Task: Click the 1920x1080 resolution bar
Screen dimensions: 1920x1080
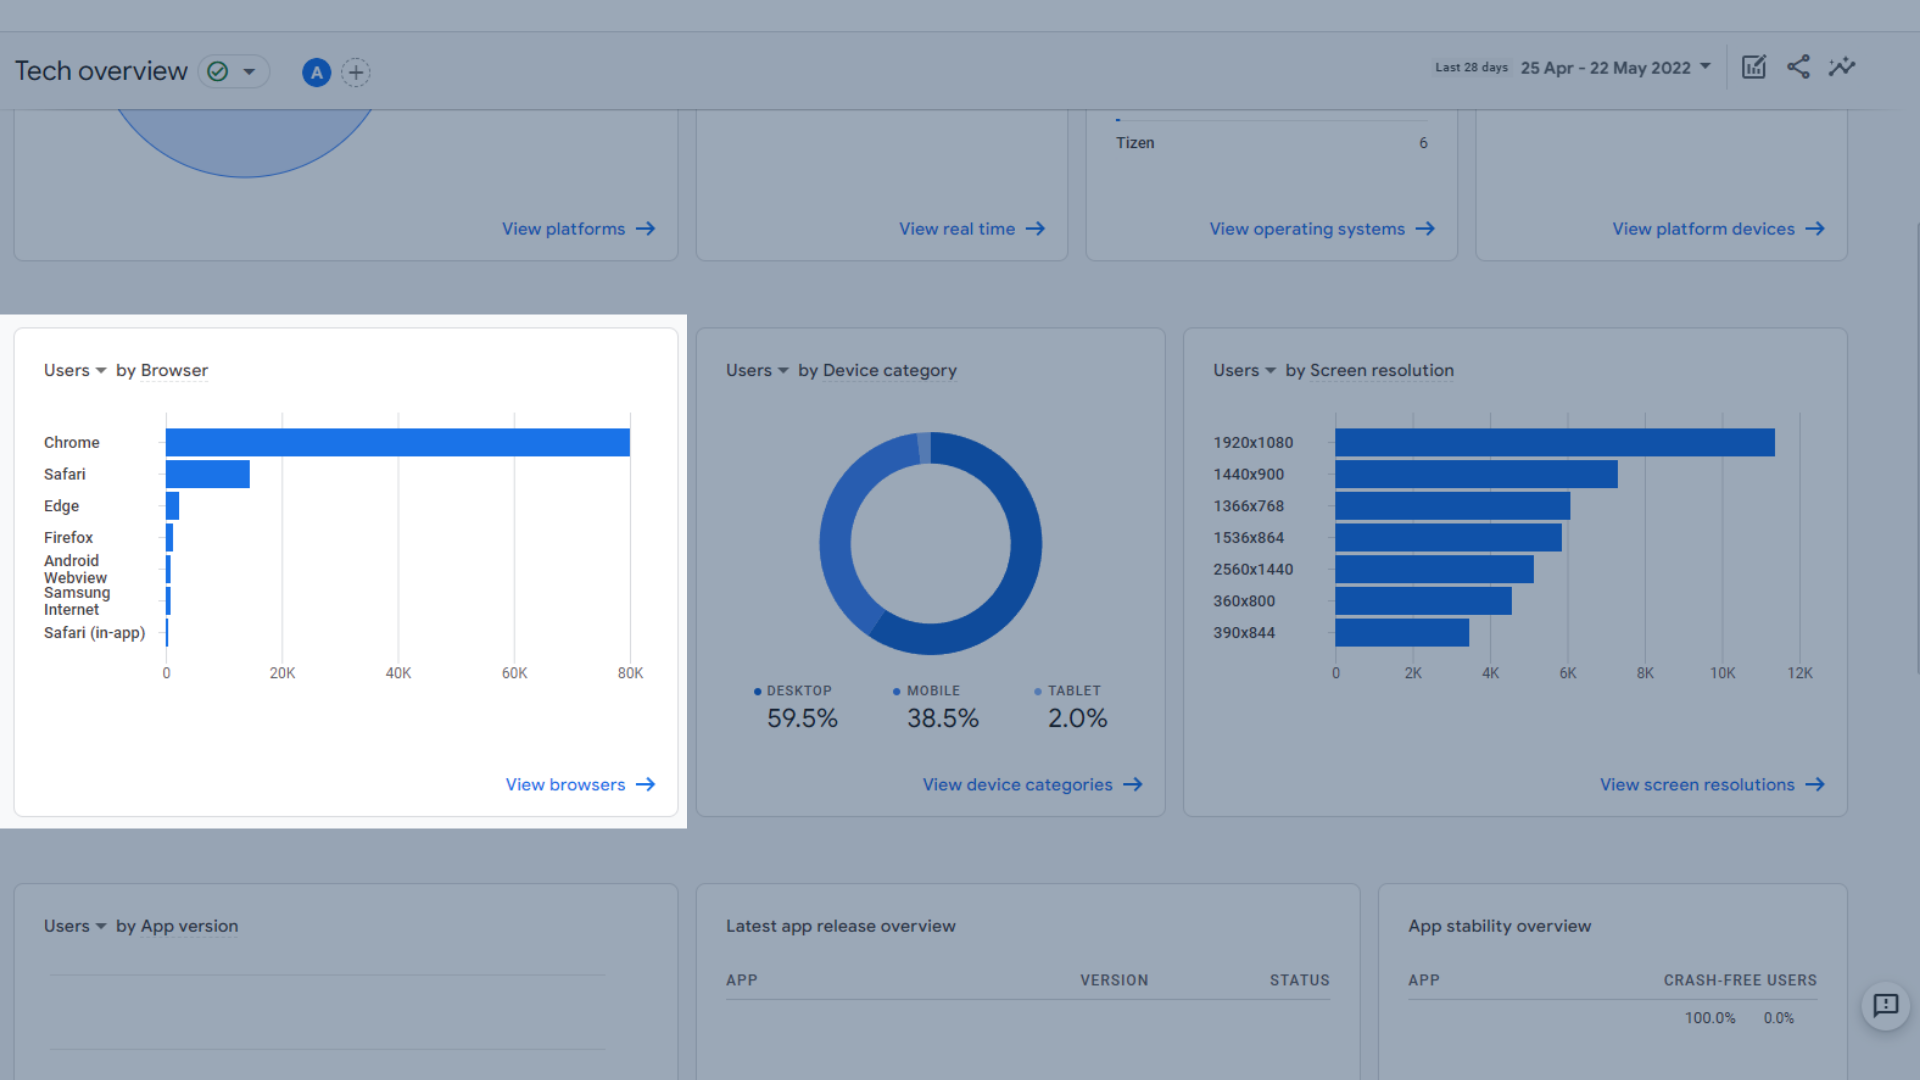Action: coord(1554,442)
